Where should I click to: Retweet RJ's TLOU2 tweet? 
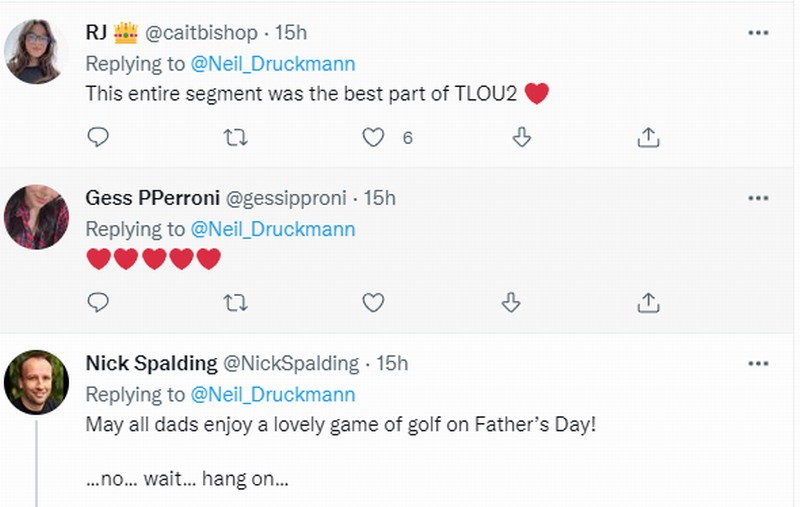235,137
